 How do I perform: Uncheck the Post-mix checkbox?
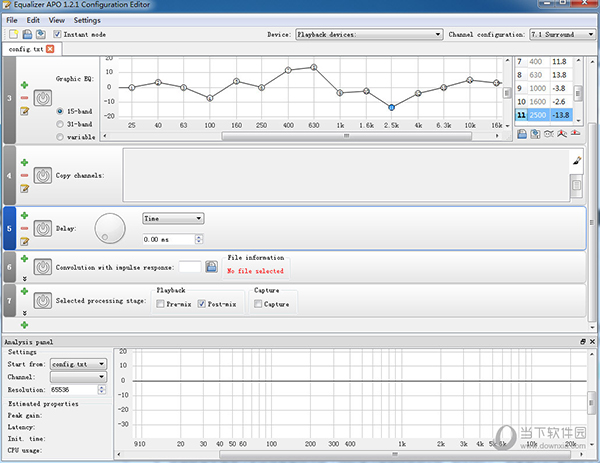(201, 304)
